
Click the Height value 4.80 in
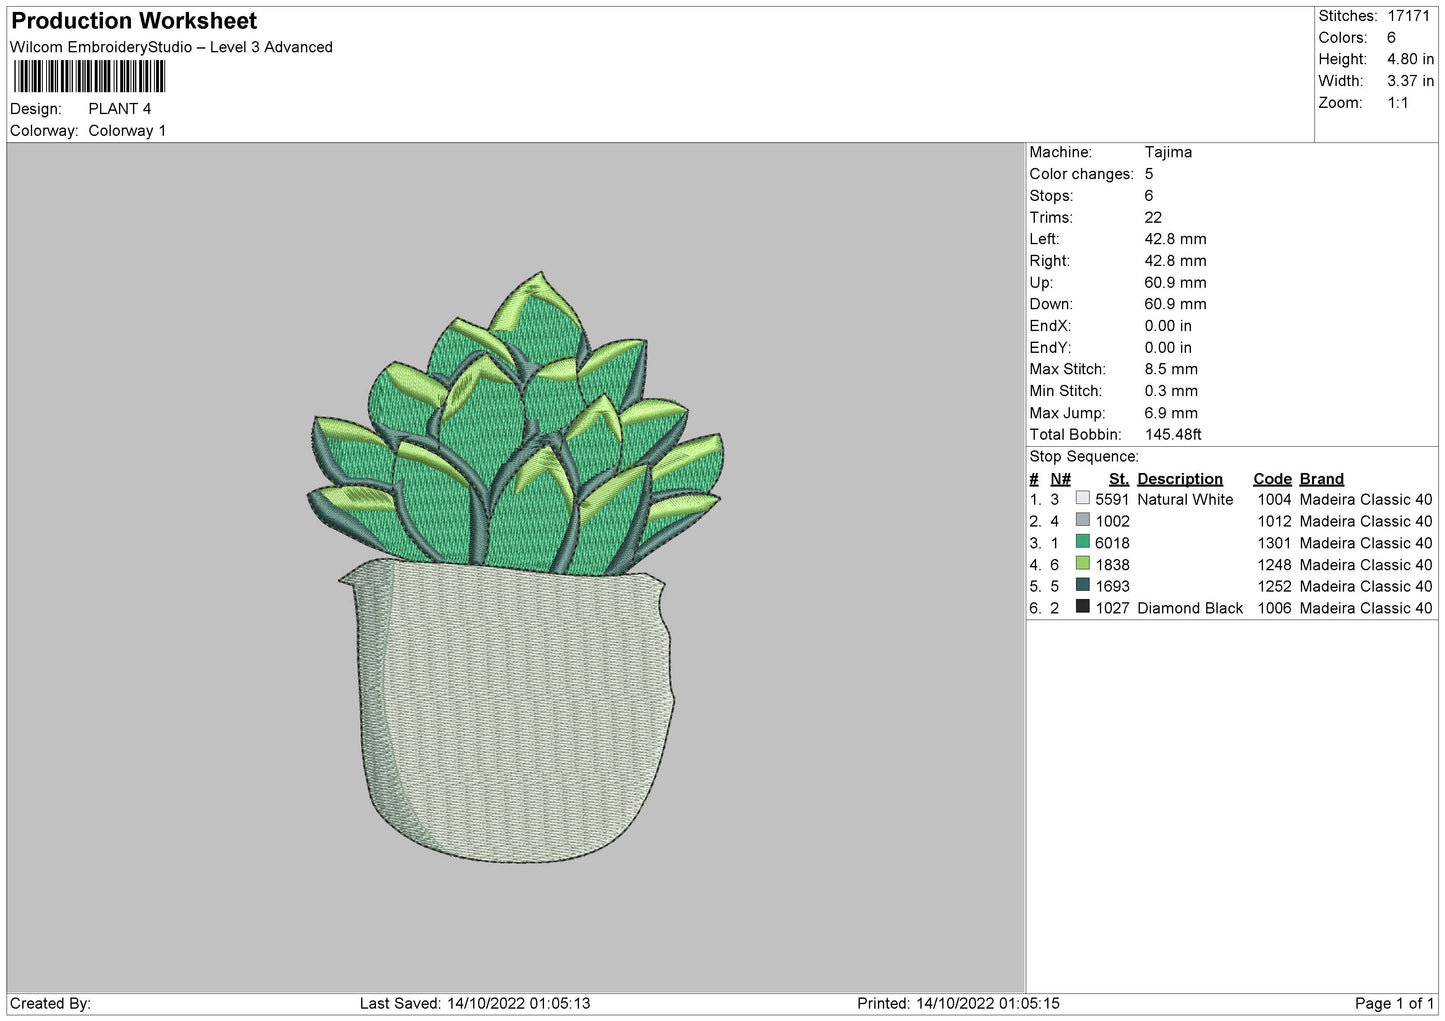coord(1410,60)
